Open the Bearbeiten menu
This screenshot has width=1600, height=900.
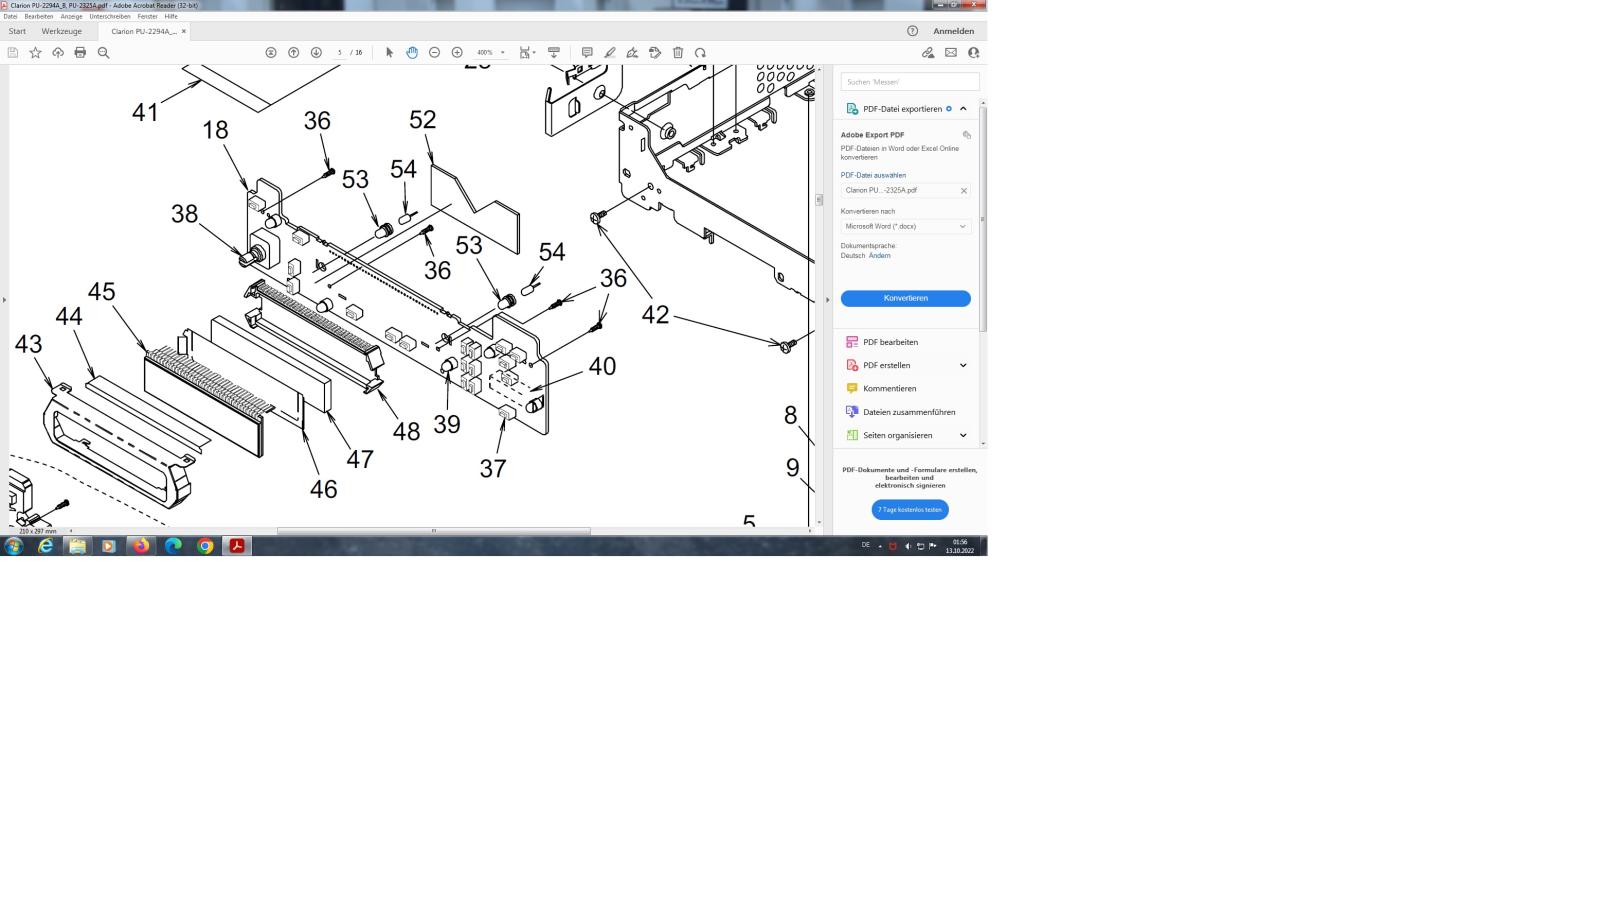39,16
